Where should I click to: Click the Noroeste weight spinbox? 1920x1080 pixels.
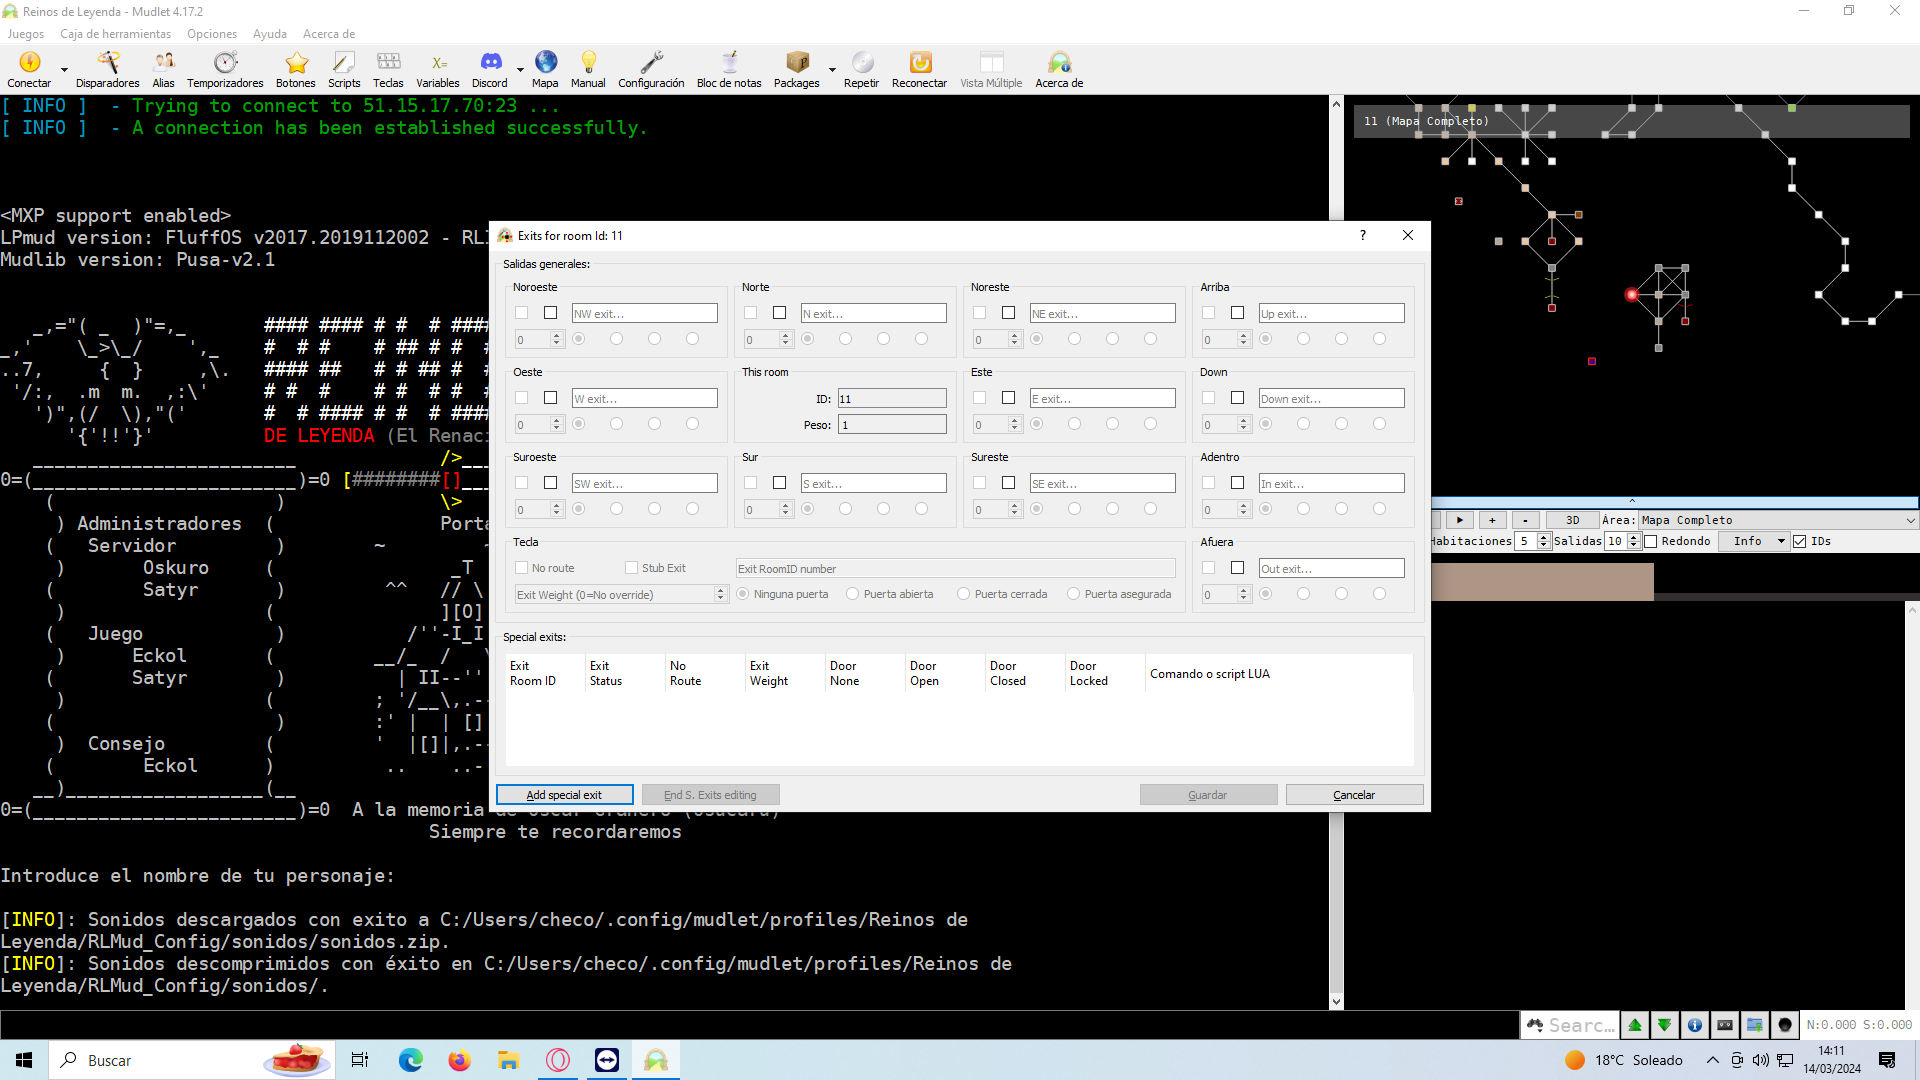[x=539, y=340]
